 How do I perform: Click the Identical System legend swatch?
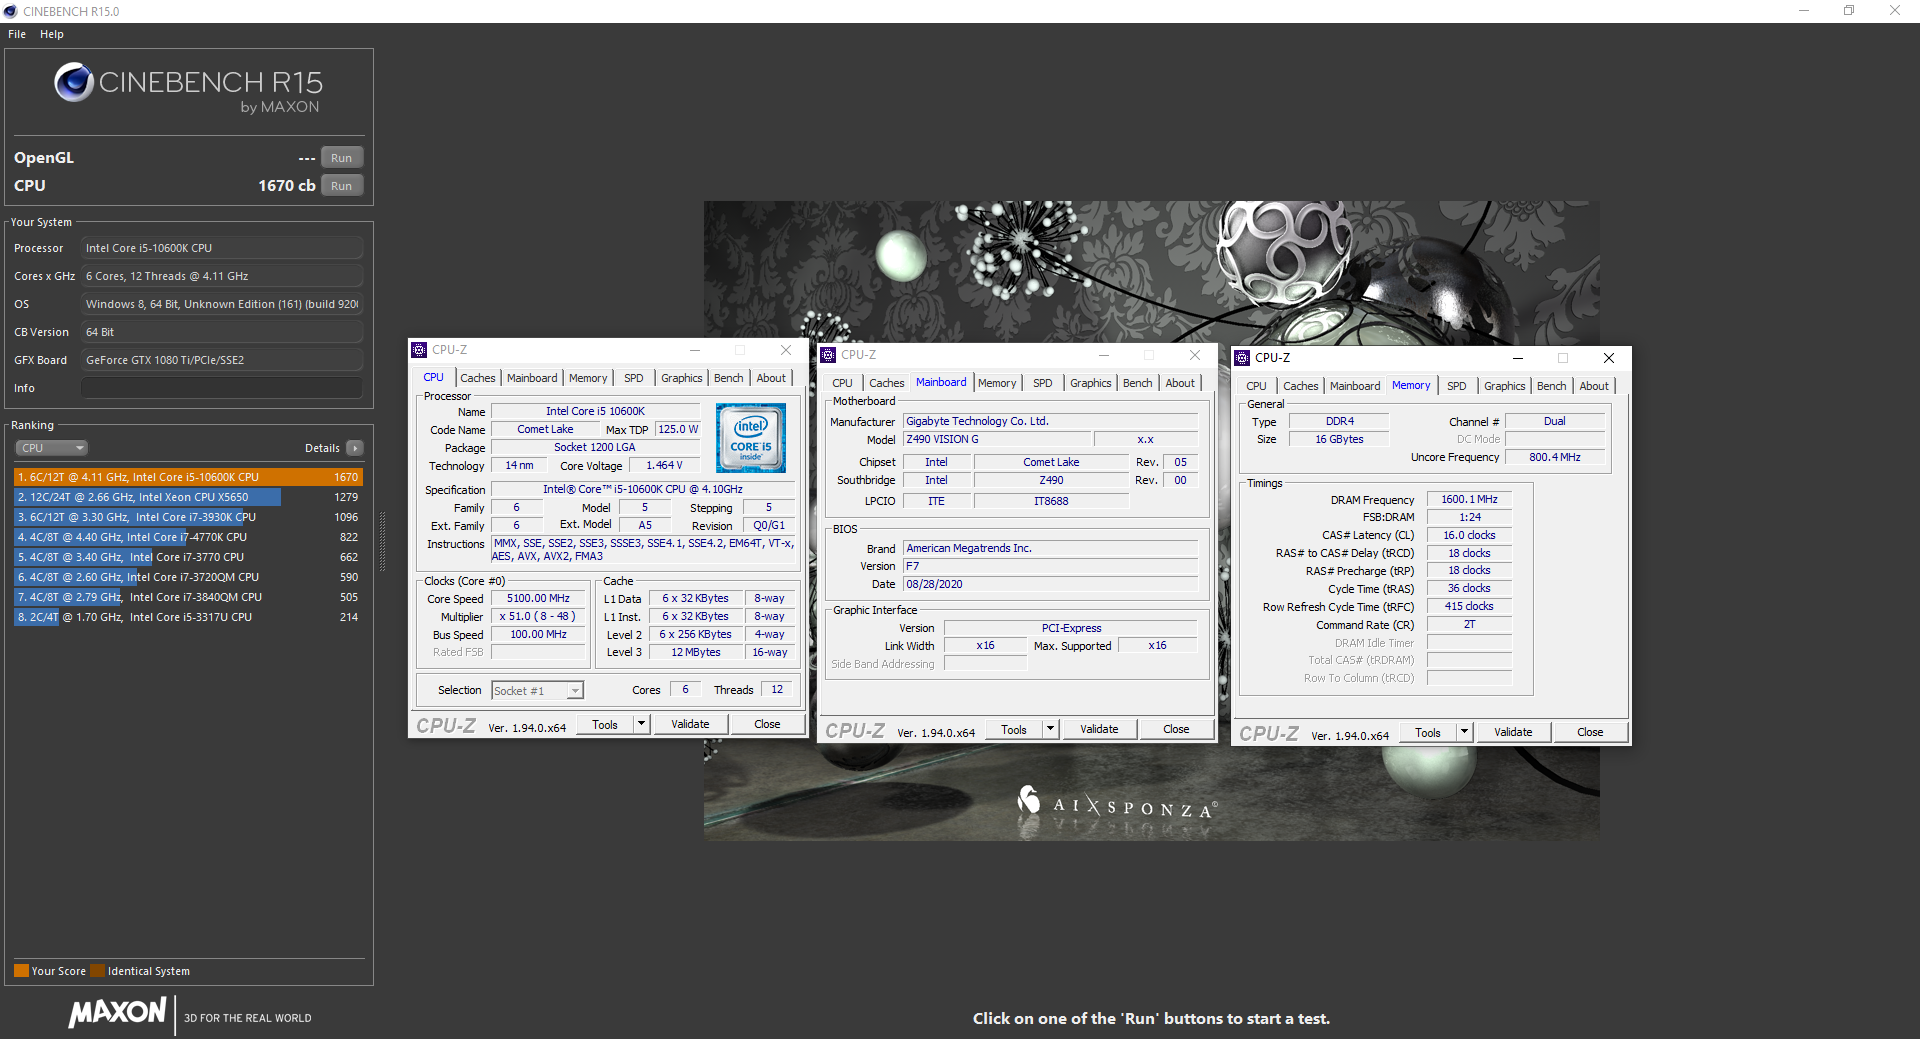(97, 971)
